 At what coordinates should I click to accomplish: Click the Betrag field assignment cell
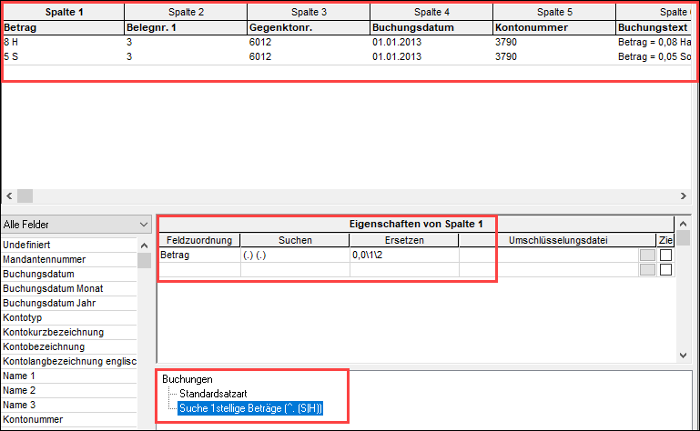click(200, 255)
